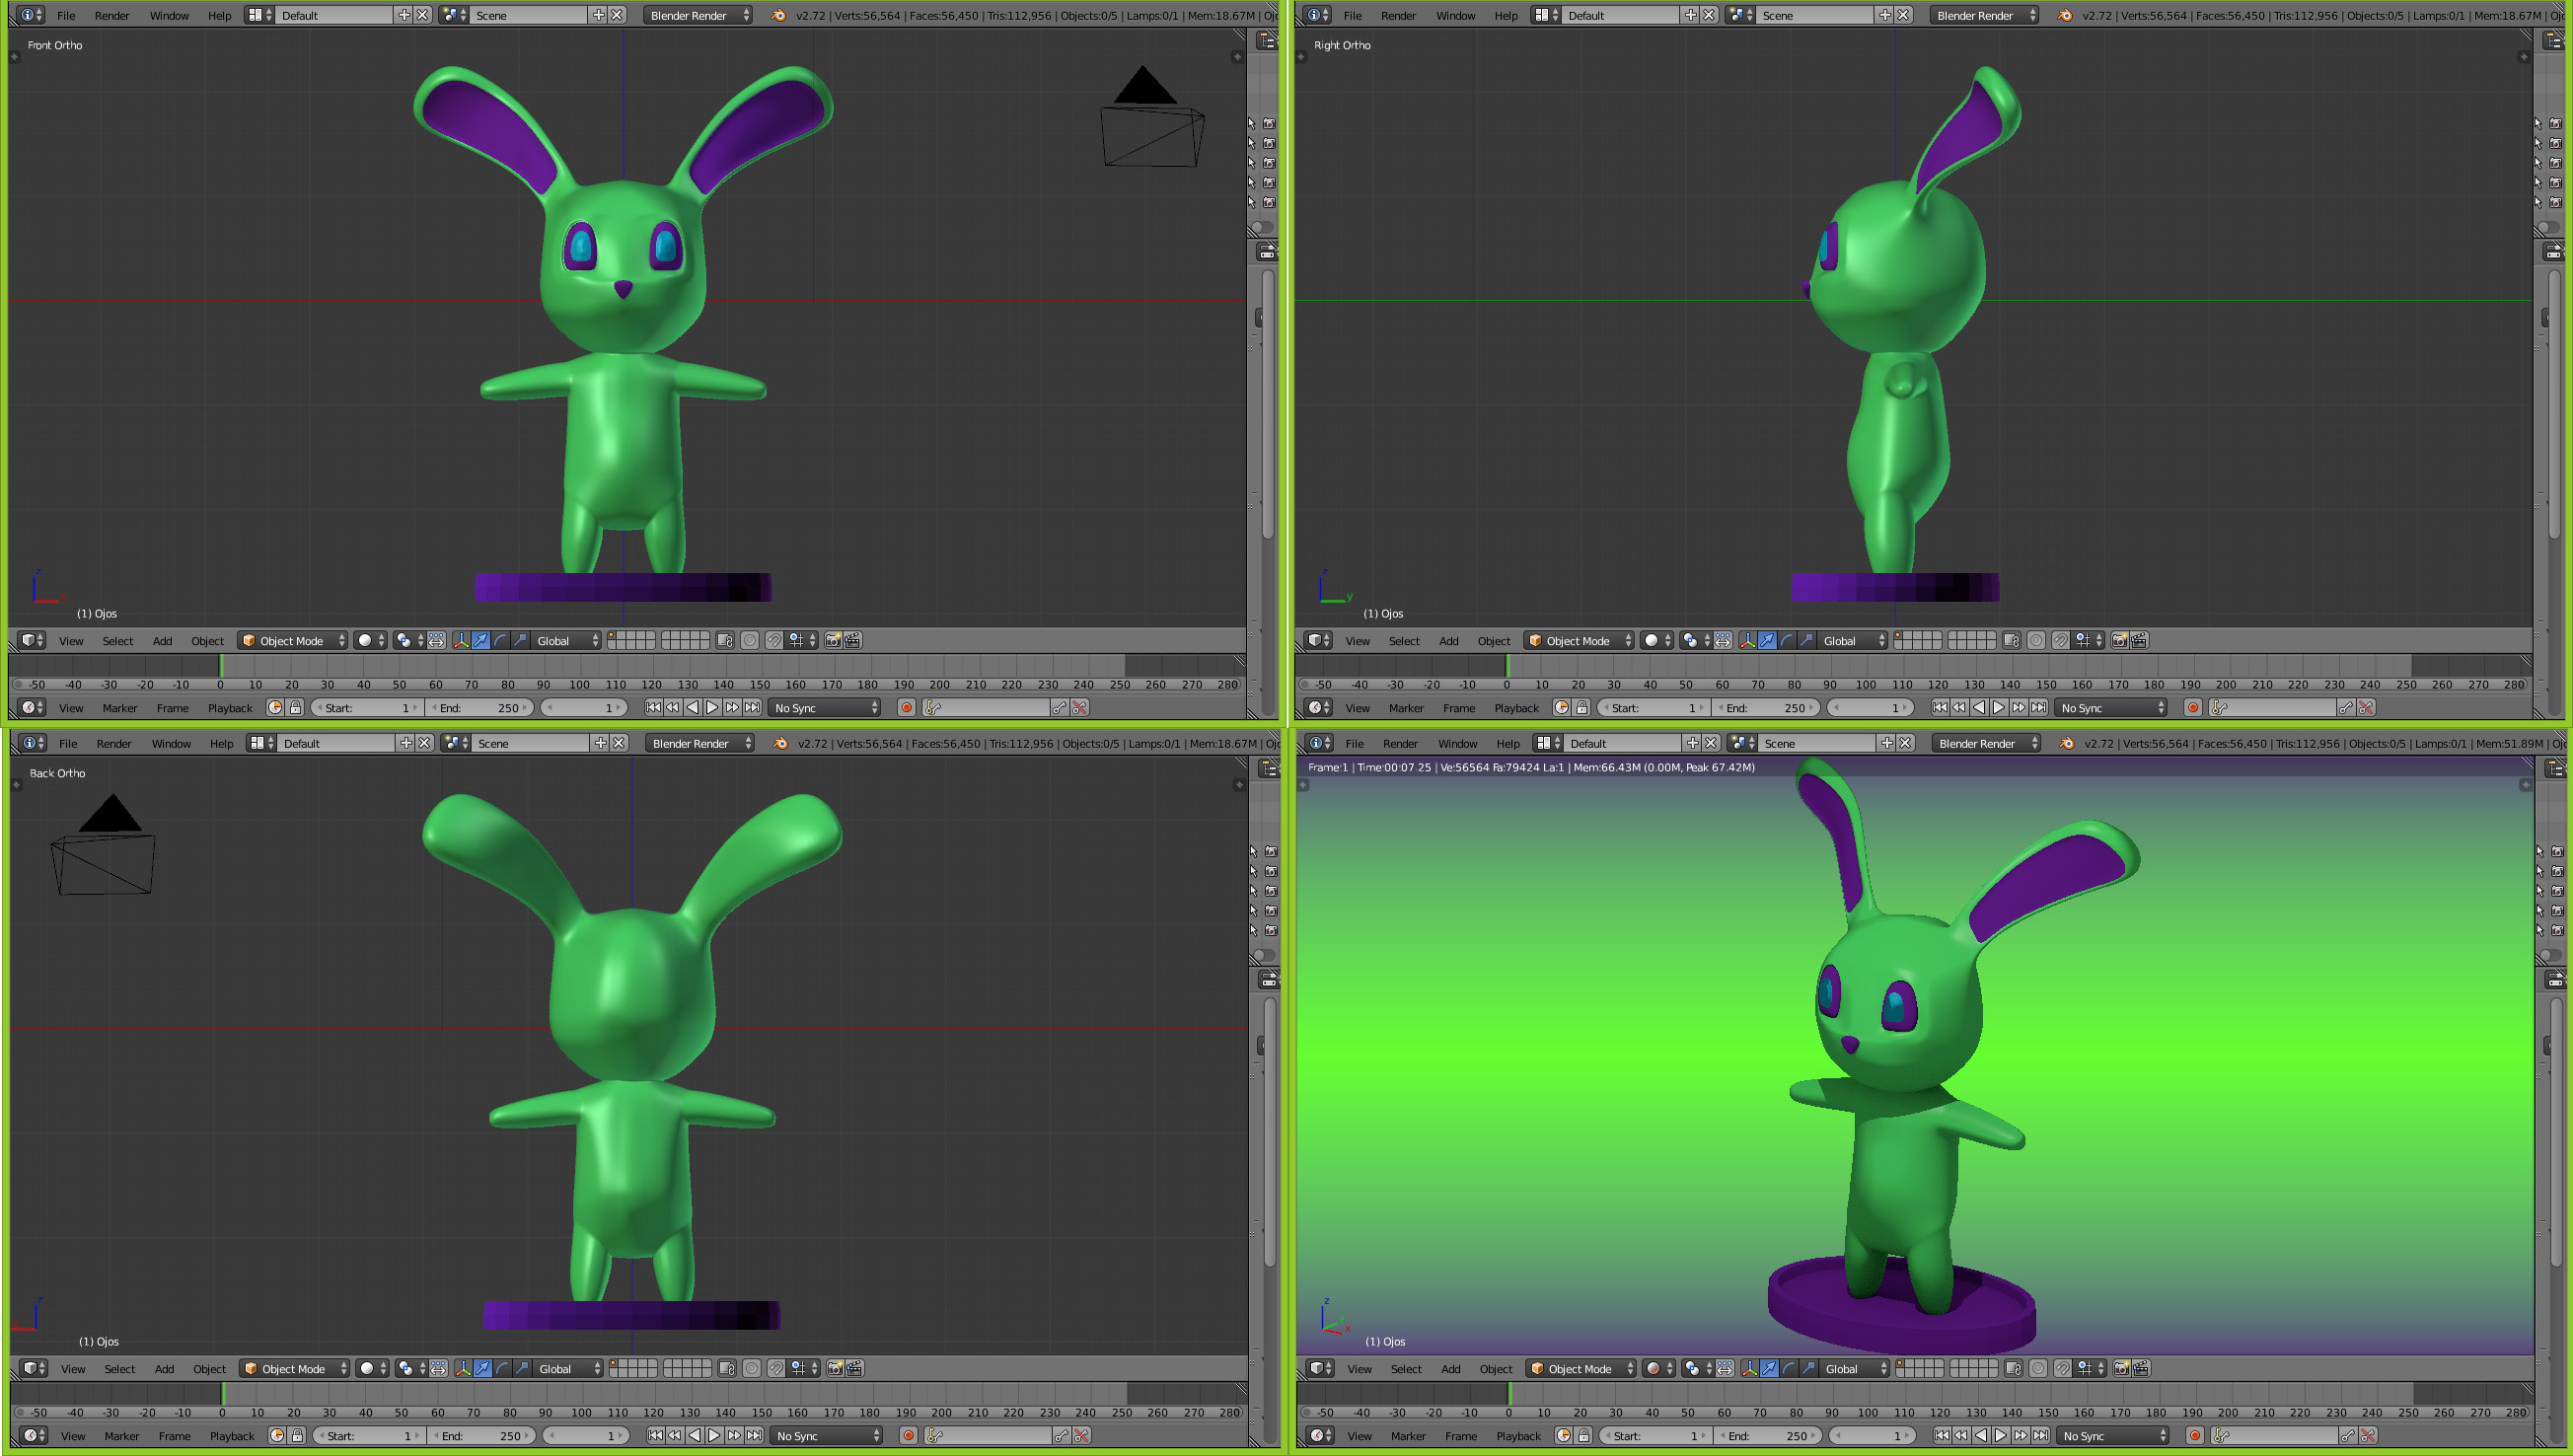Viewport: 2573px width, 1456px height.
Task: Toggle proportional editing circle, Right Ortho window
Action: [x=2036, y=640]
